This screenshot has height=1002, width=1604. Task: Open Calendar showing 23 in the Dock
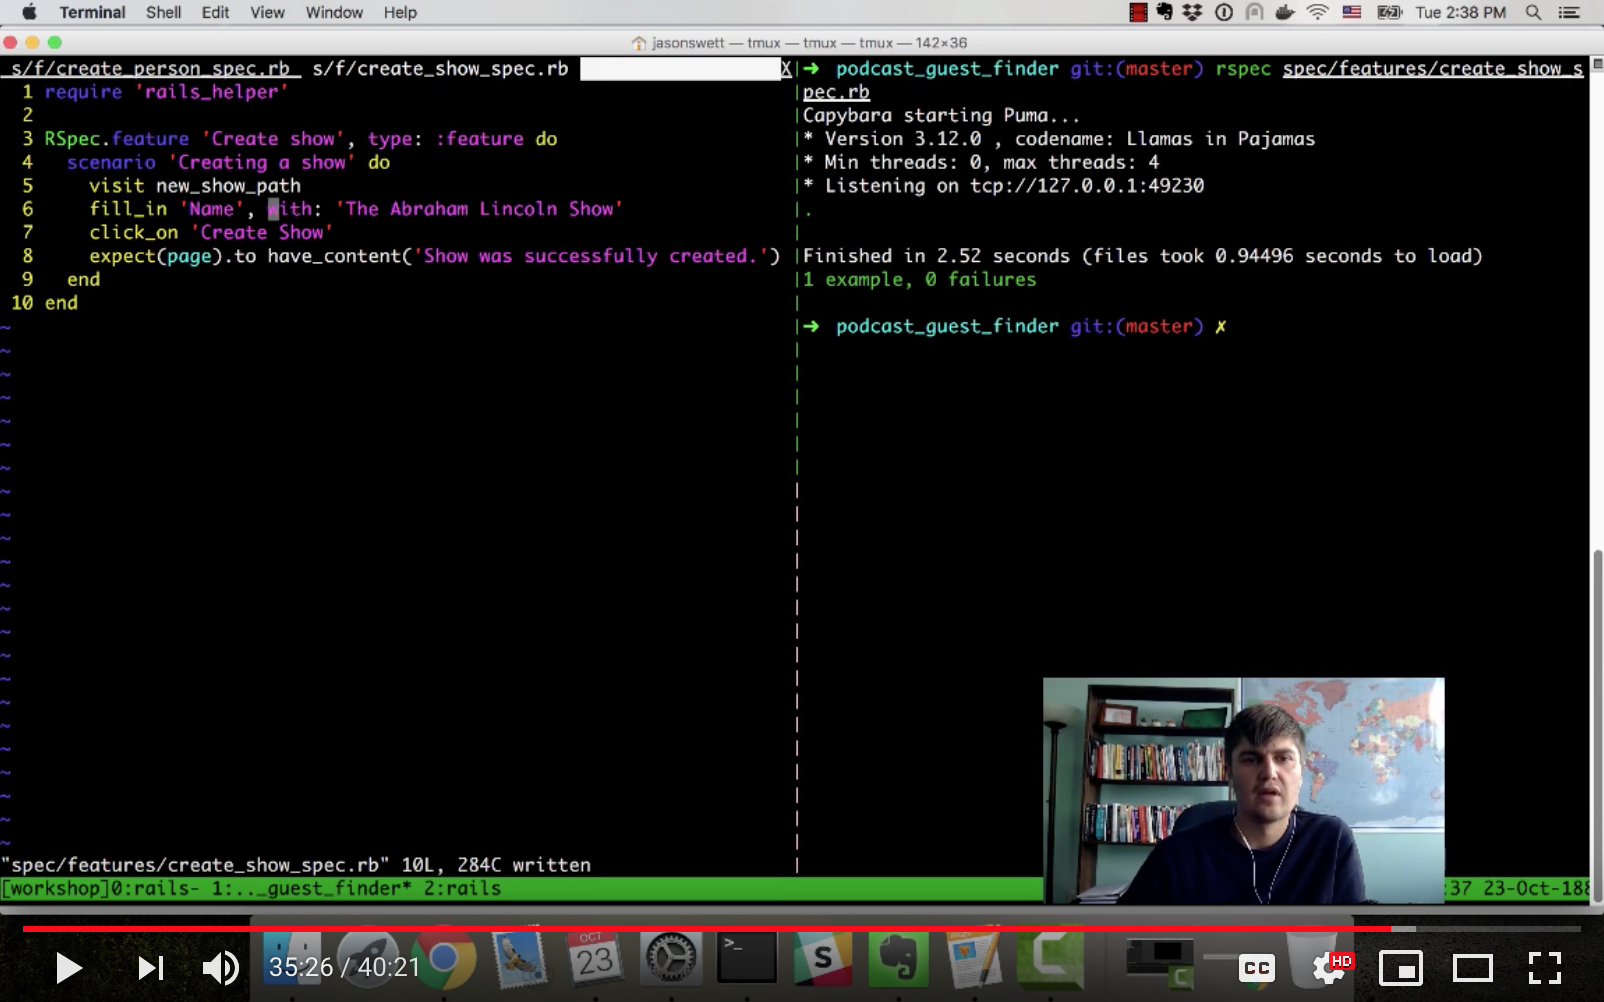click(594, 960)
